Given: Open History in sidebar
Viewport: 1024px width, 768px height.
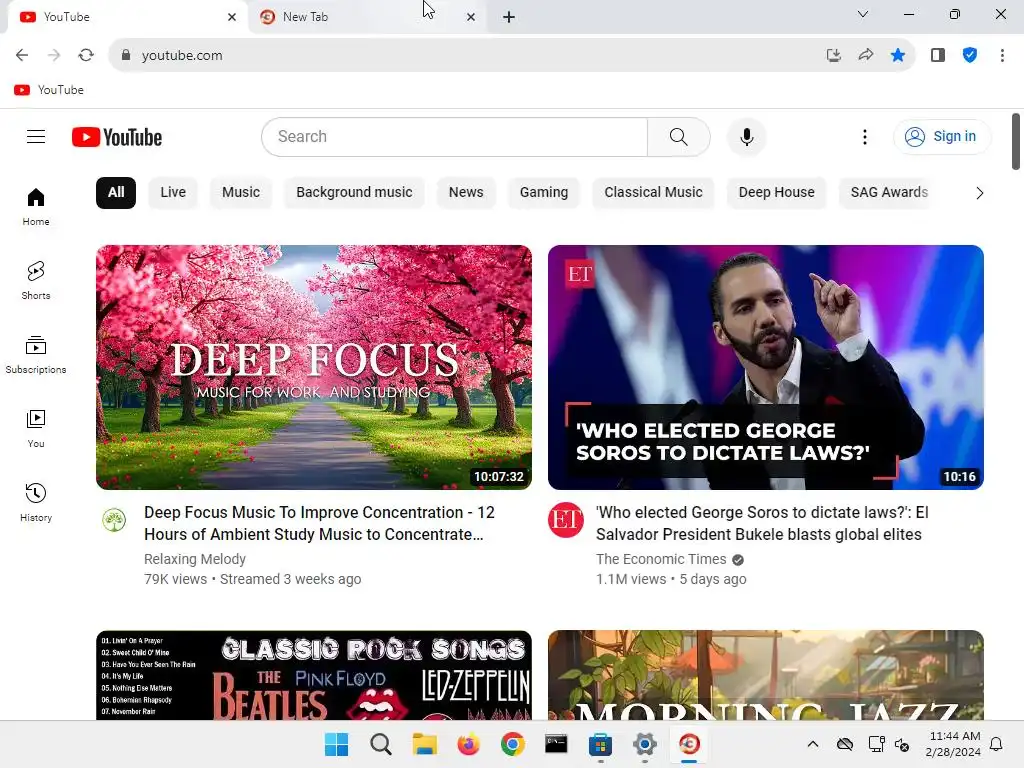Looking at the screenshot, I should [x=36, y=502].
